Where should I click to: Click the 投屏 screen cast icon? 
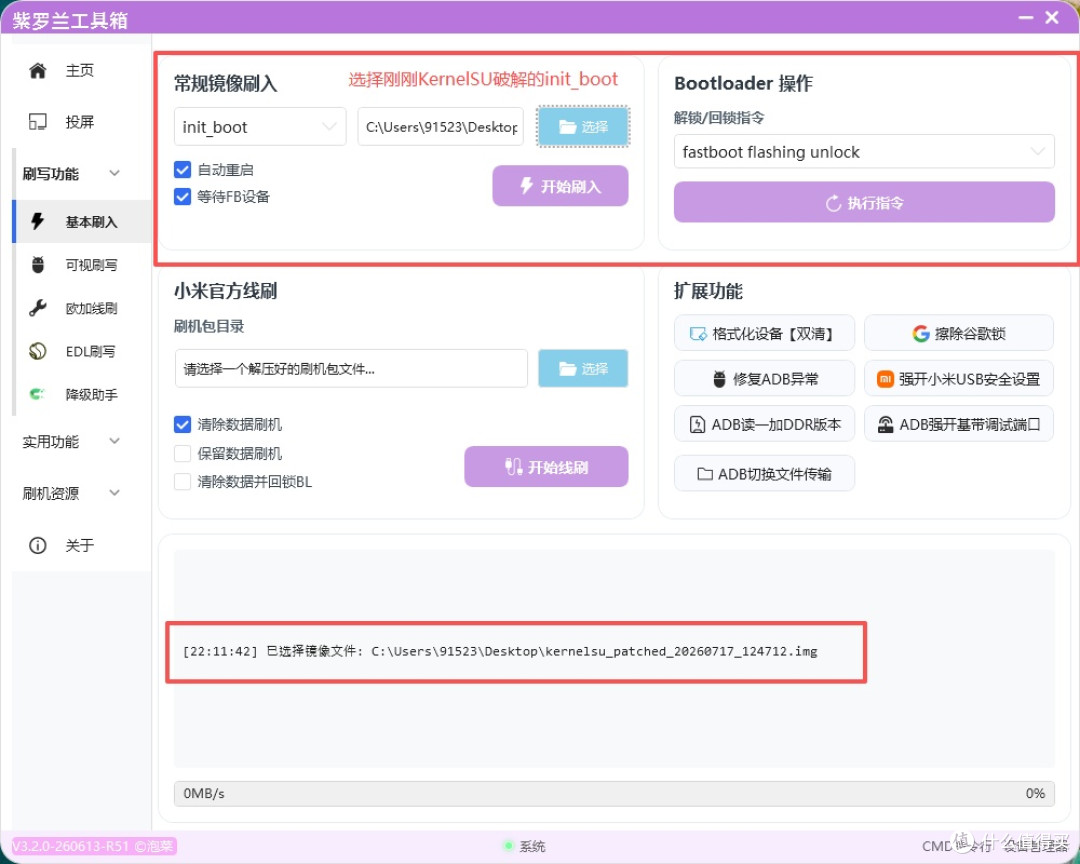pos(37,122)
